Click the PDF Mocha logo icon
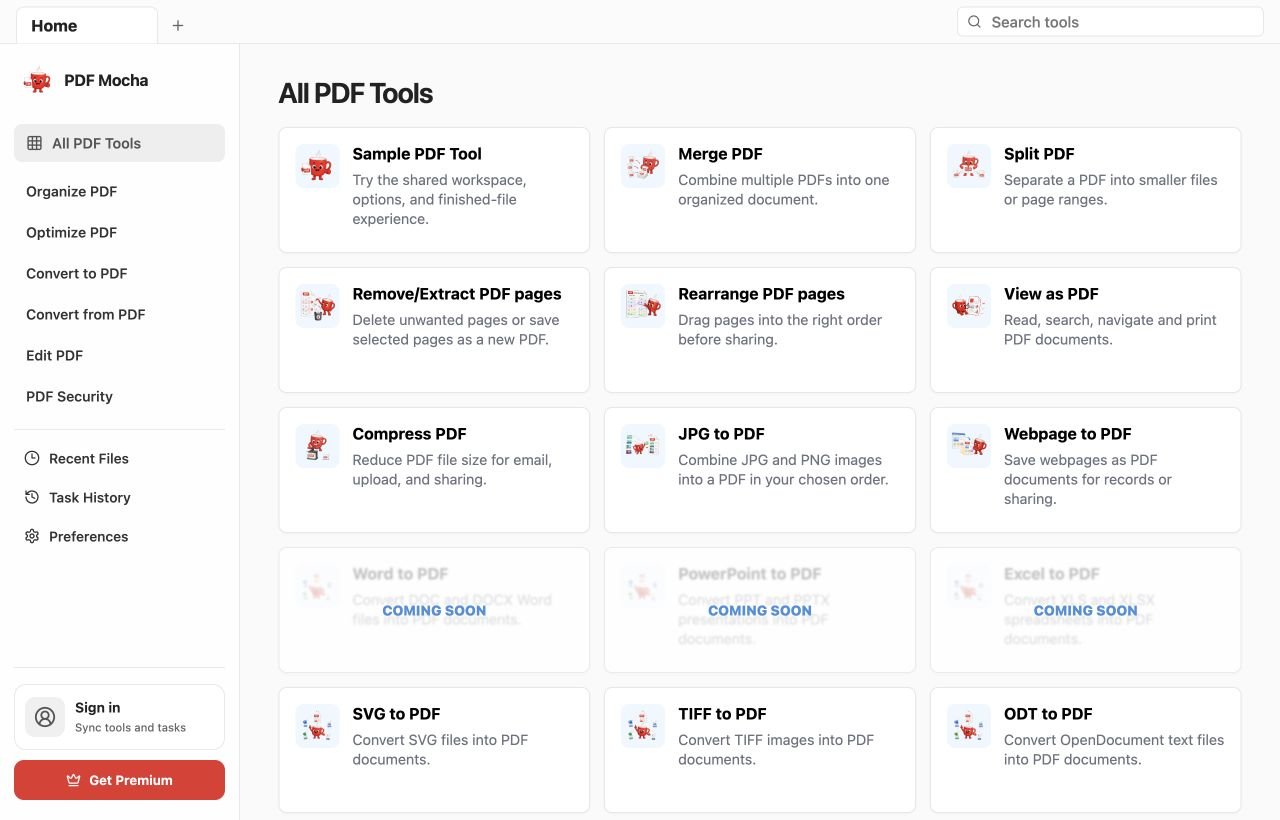Image resolution: width=1280 pixels, height=820 pixels. (37, 81)
